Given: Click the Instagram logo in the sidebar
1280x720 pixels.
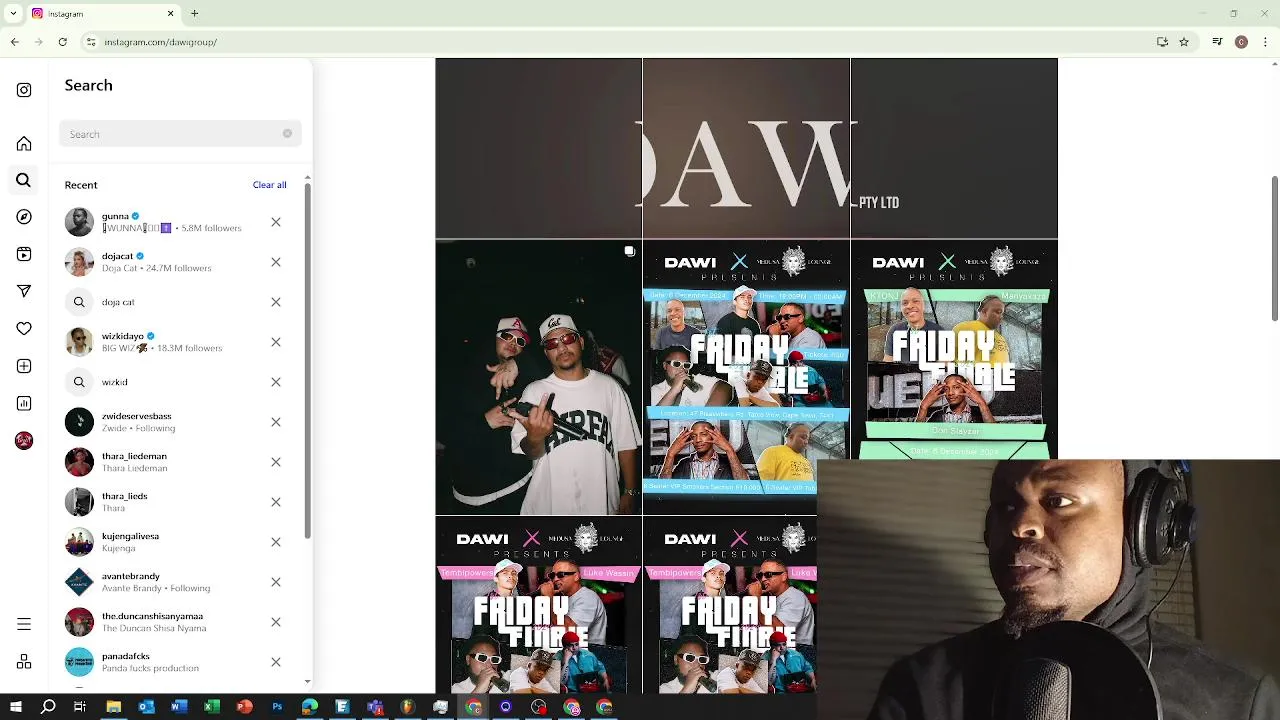Looking at the screenshot, I should coord(24,90).
